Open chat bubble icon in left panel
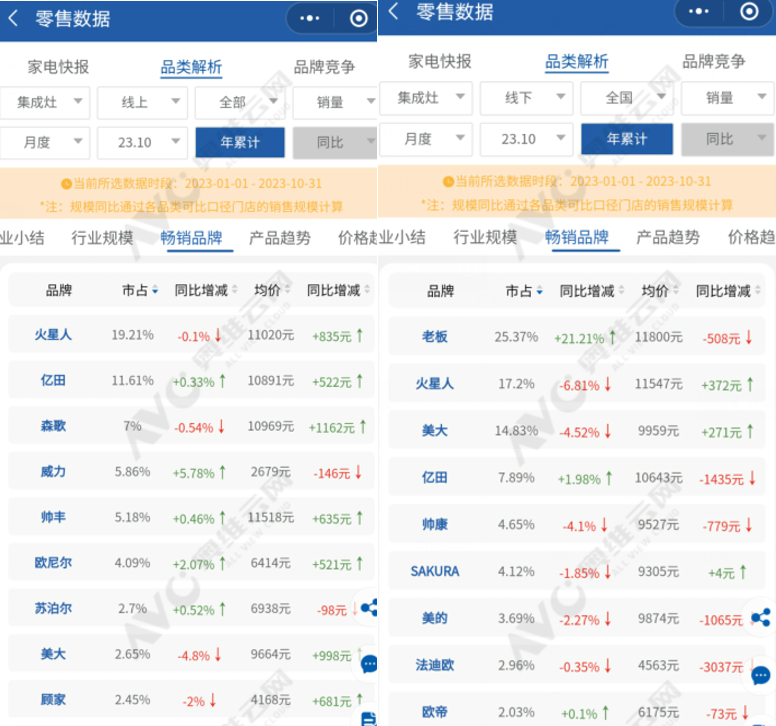This screenshot has width=776, height=726. [370, 664]
